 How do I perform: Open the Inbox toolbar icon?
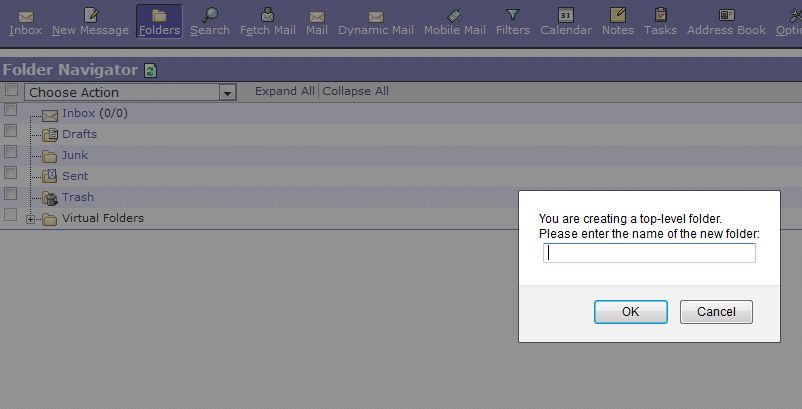tap(26, 16)
